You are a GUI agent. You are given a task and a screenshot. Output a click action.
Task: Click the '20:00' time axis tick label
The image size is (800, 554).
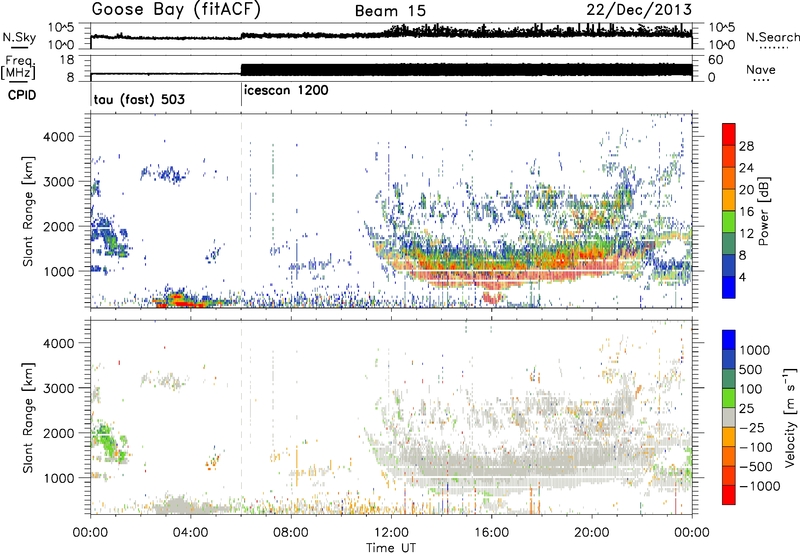pos(592,533)
